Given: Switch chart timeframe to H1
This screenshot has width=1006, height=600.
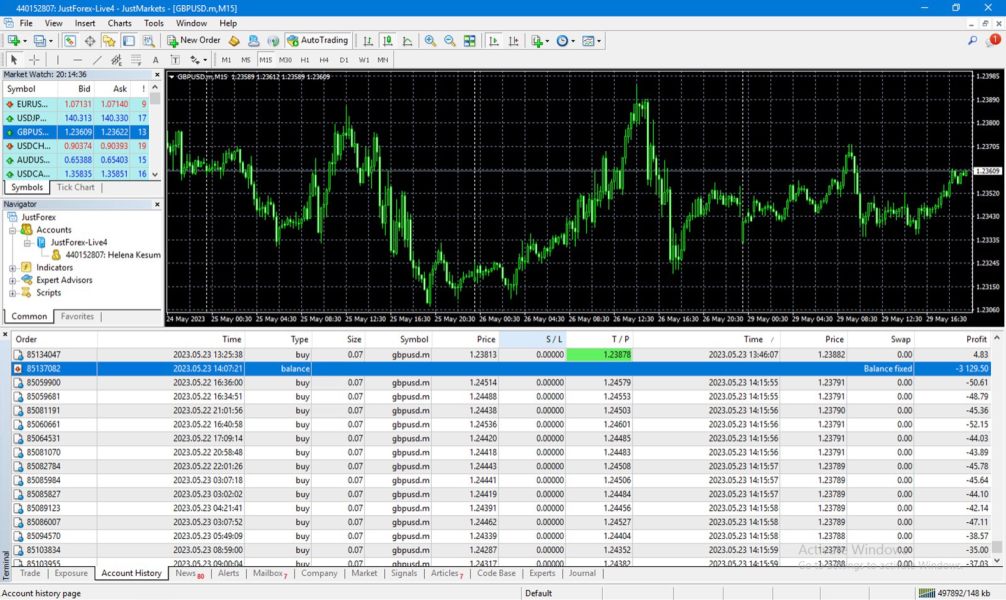Looking at the screenshot, I should pos(305,60).
